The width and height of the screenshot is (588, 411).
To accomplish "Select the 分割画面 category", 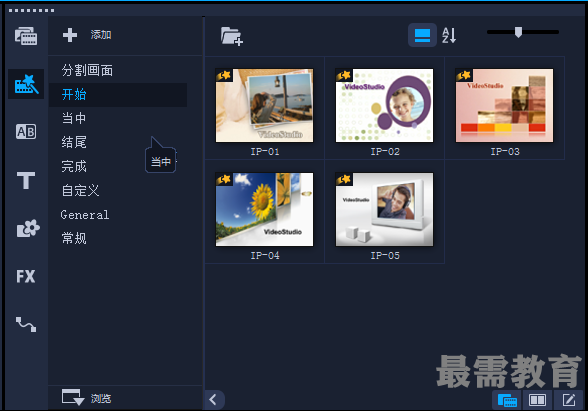I will coord(87,70).
